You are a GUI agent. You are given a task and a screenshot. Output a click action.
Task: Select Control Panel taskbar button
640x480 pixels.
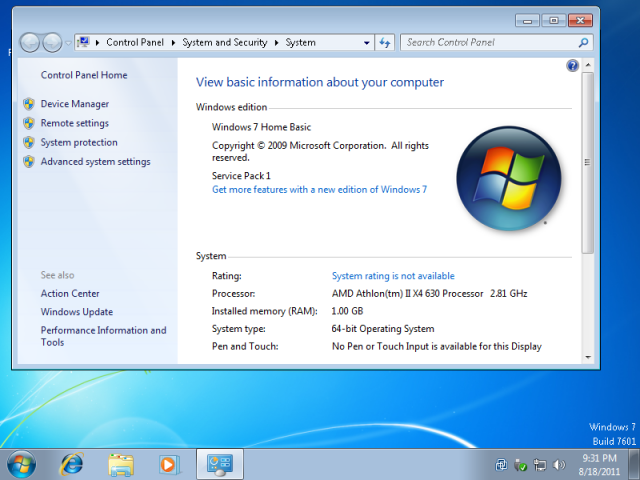[220, 464]
